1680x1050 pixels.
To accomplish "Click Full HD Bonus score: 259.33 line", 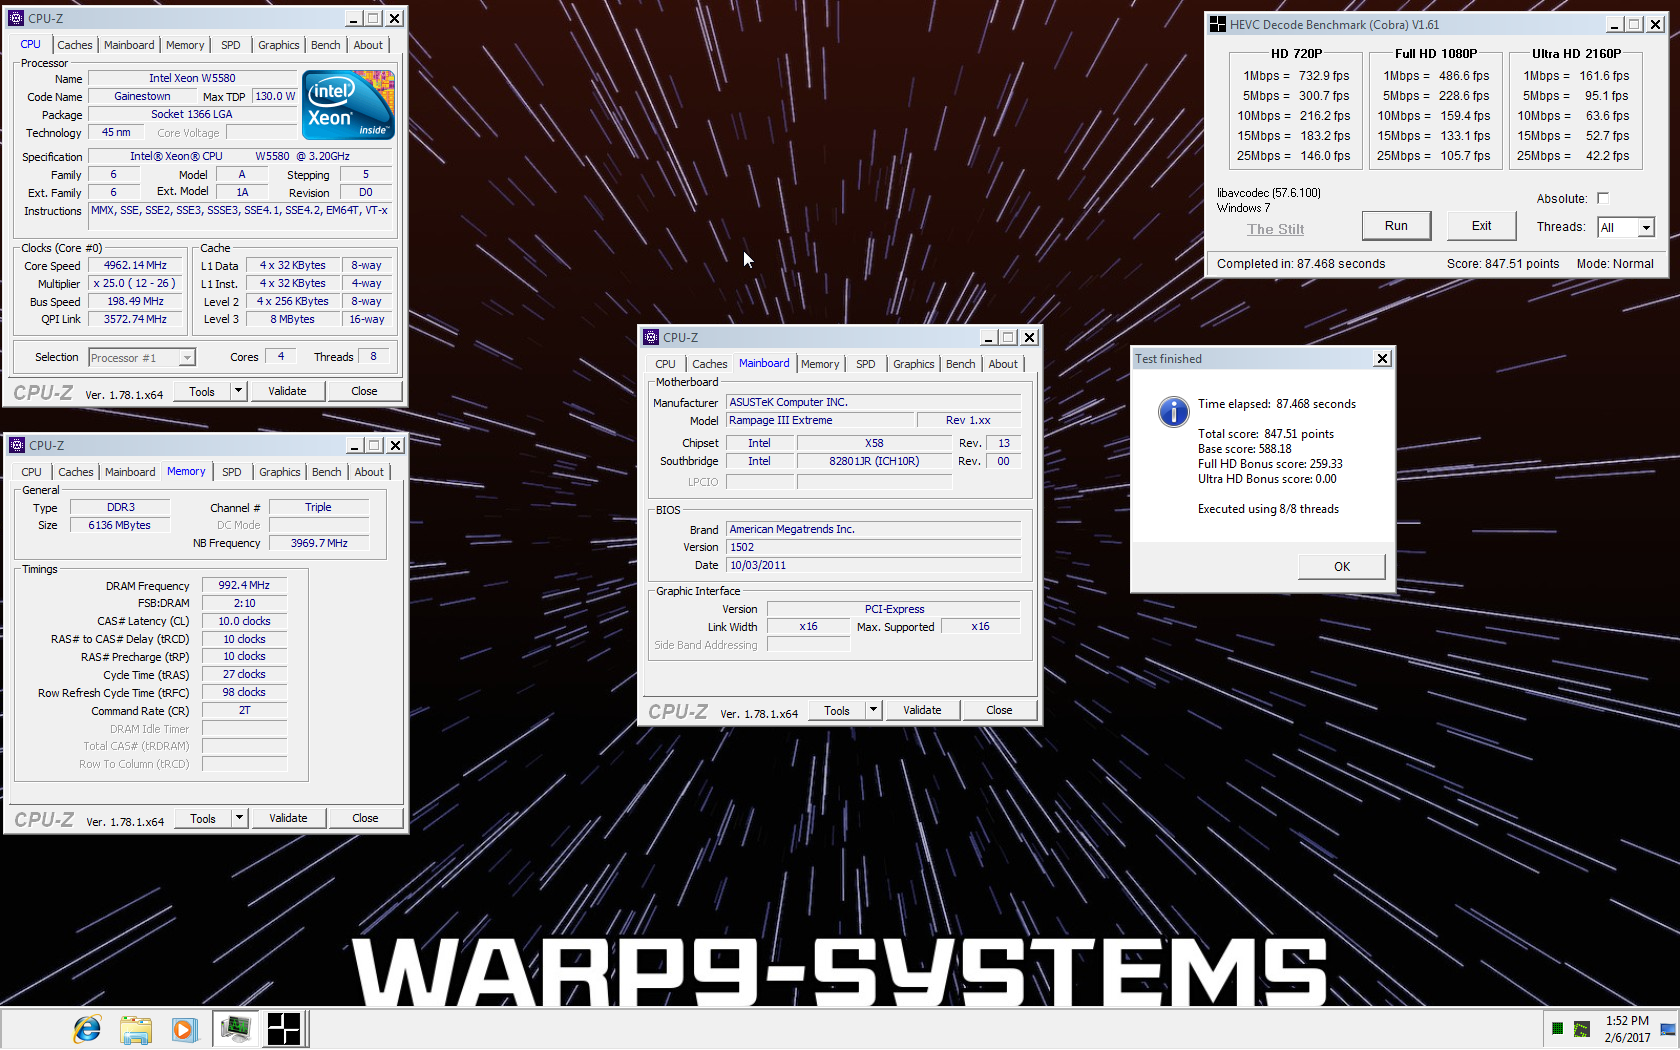I will [1270, 464].
